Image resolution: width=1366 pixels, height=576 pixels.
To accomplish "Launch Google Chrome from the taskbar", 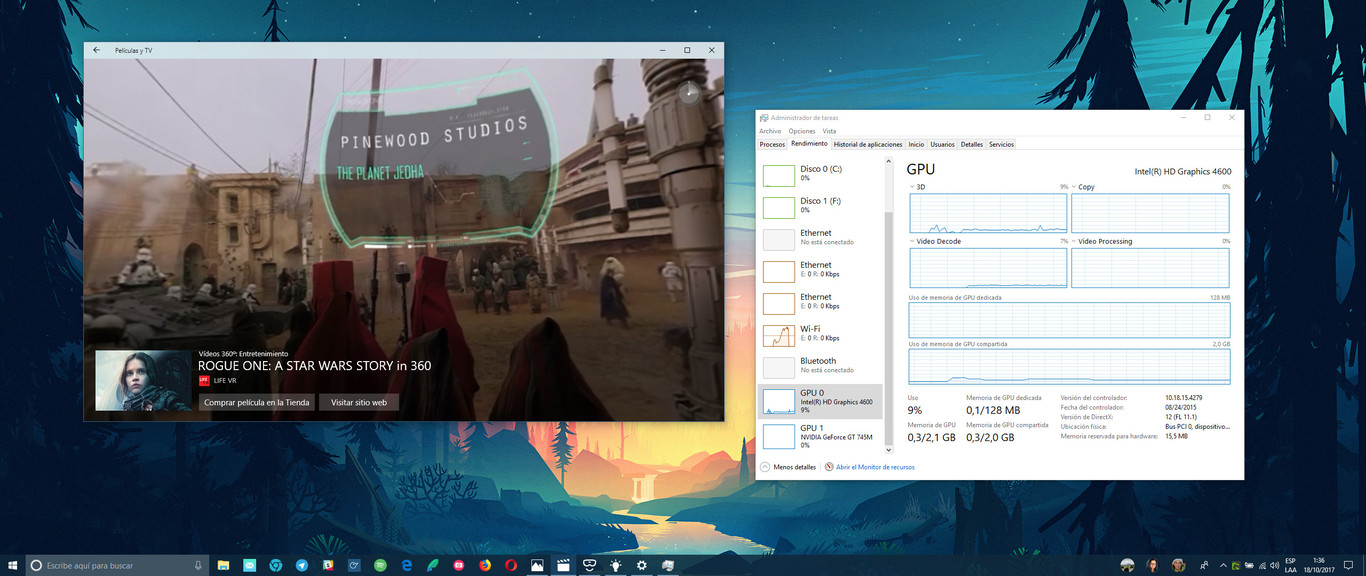I will click(276, 565).
